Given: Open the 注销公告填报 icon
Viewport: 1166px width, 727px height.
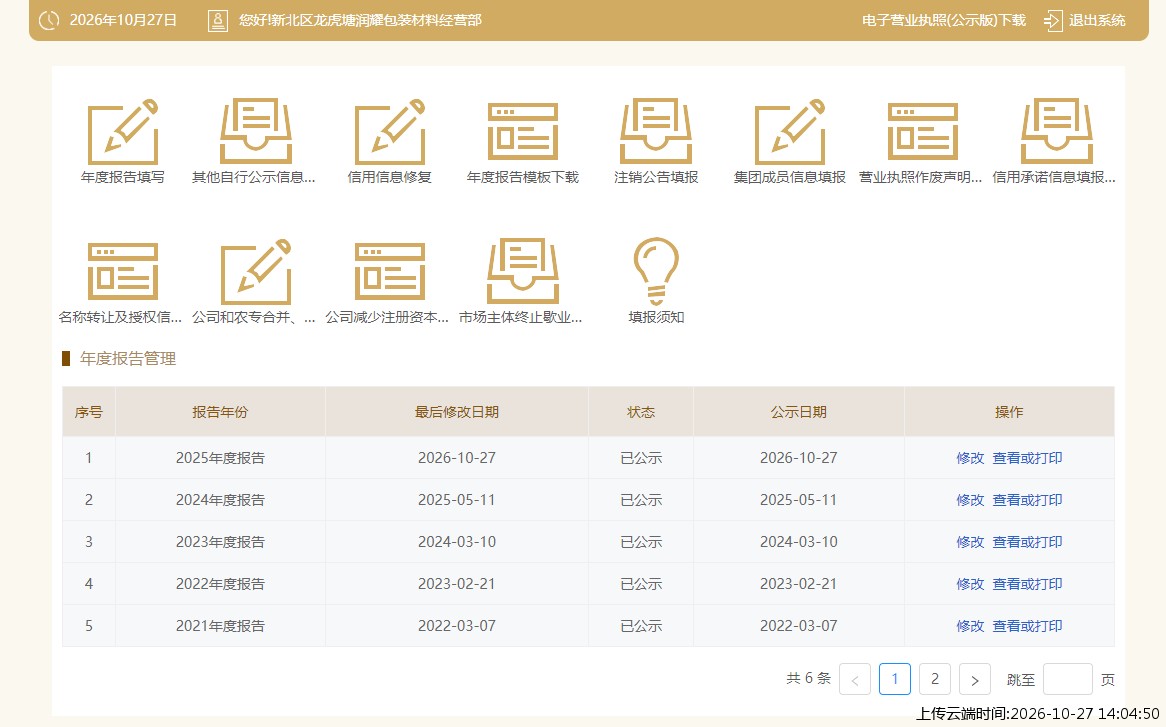Looking at the screenshot, I should pyautogui.click(x=656, y=132).
